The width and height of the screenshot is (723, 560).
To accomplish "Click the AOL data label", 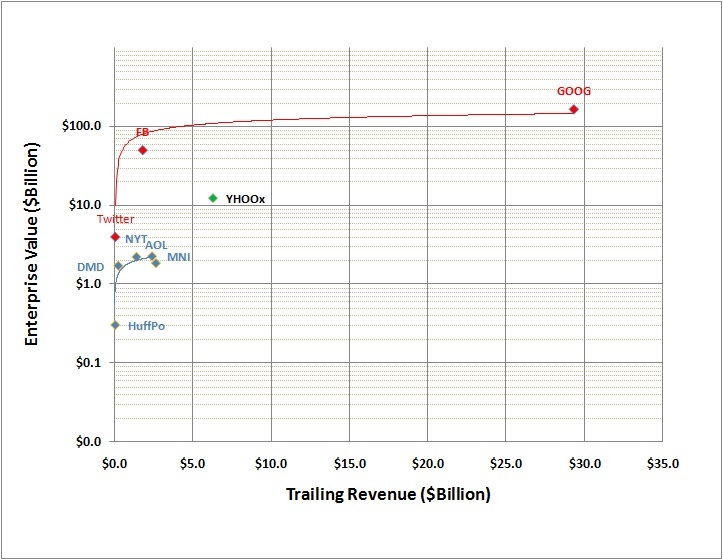I will click(x=156, y=245).
